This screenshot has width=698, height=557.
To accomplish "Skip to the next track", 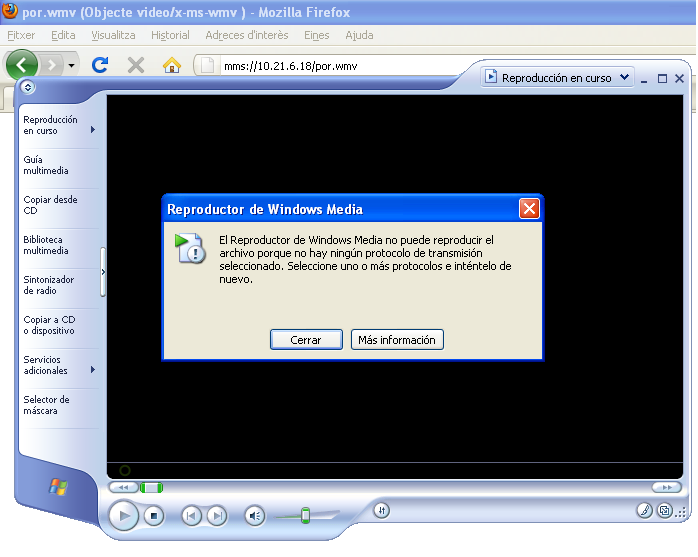I will (x=217, y=516).
